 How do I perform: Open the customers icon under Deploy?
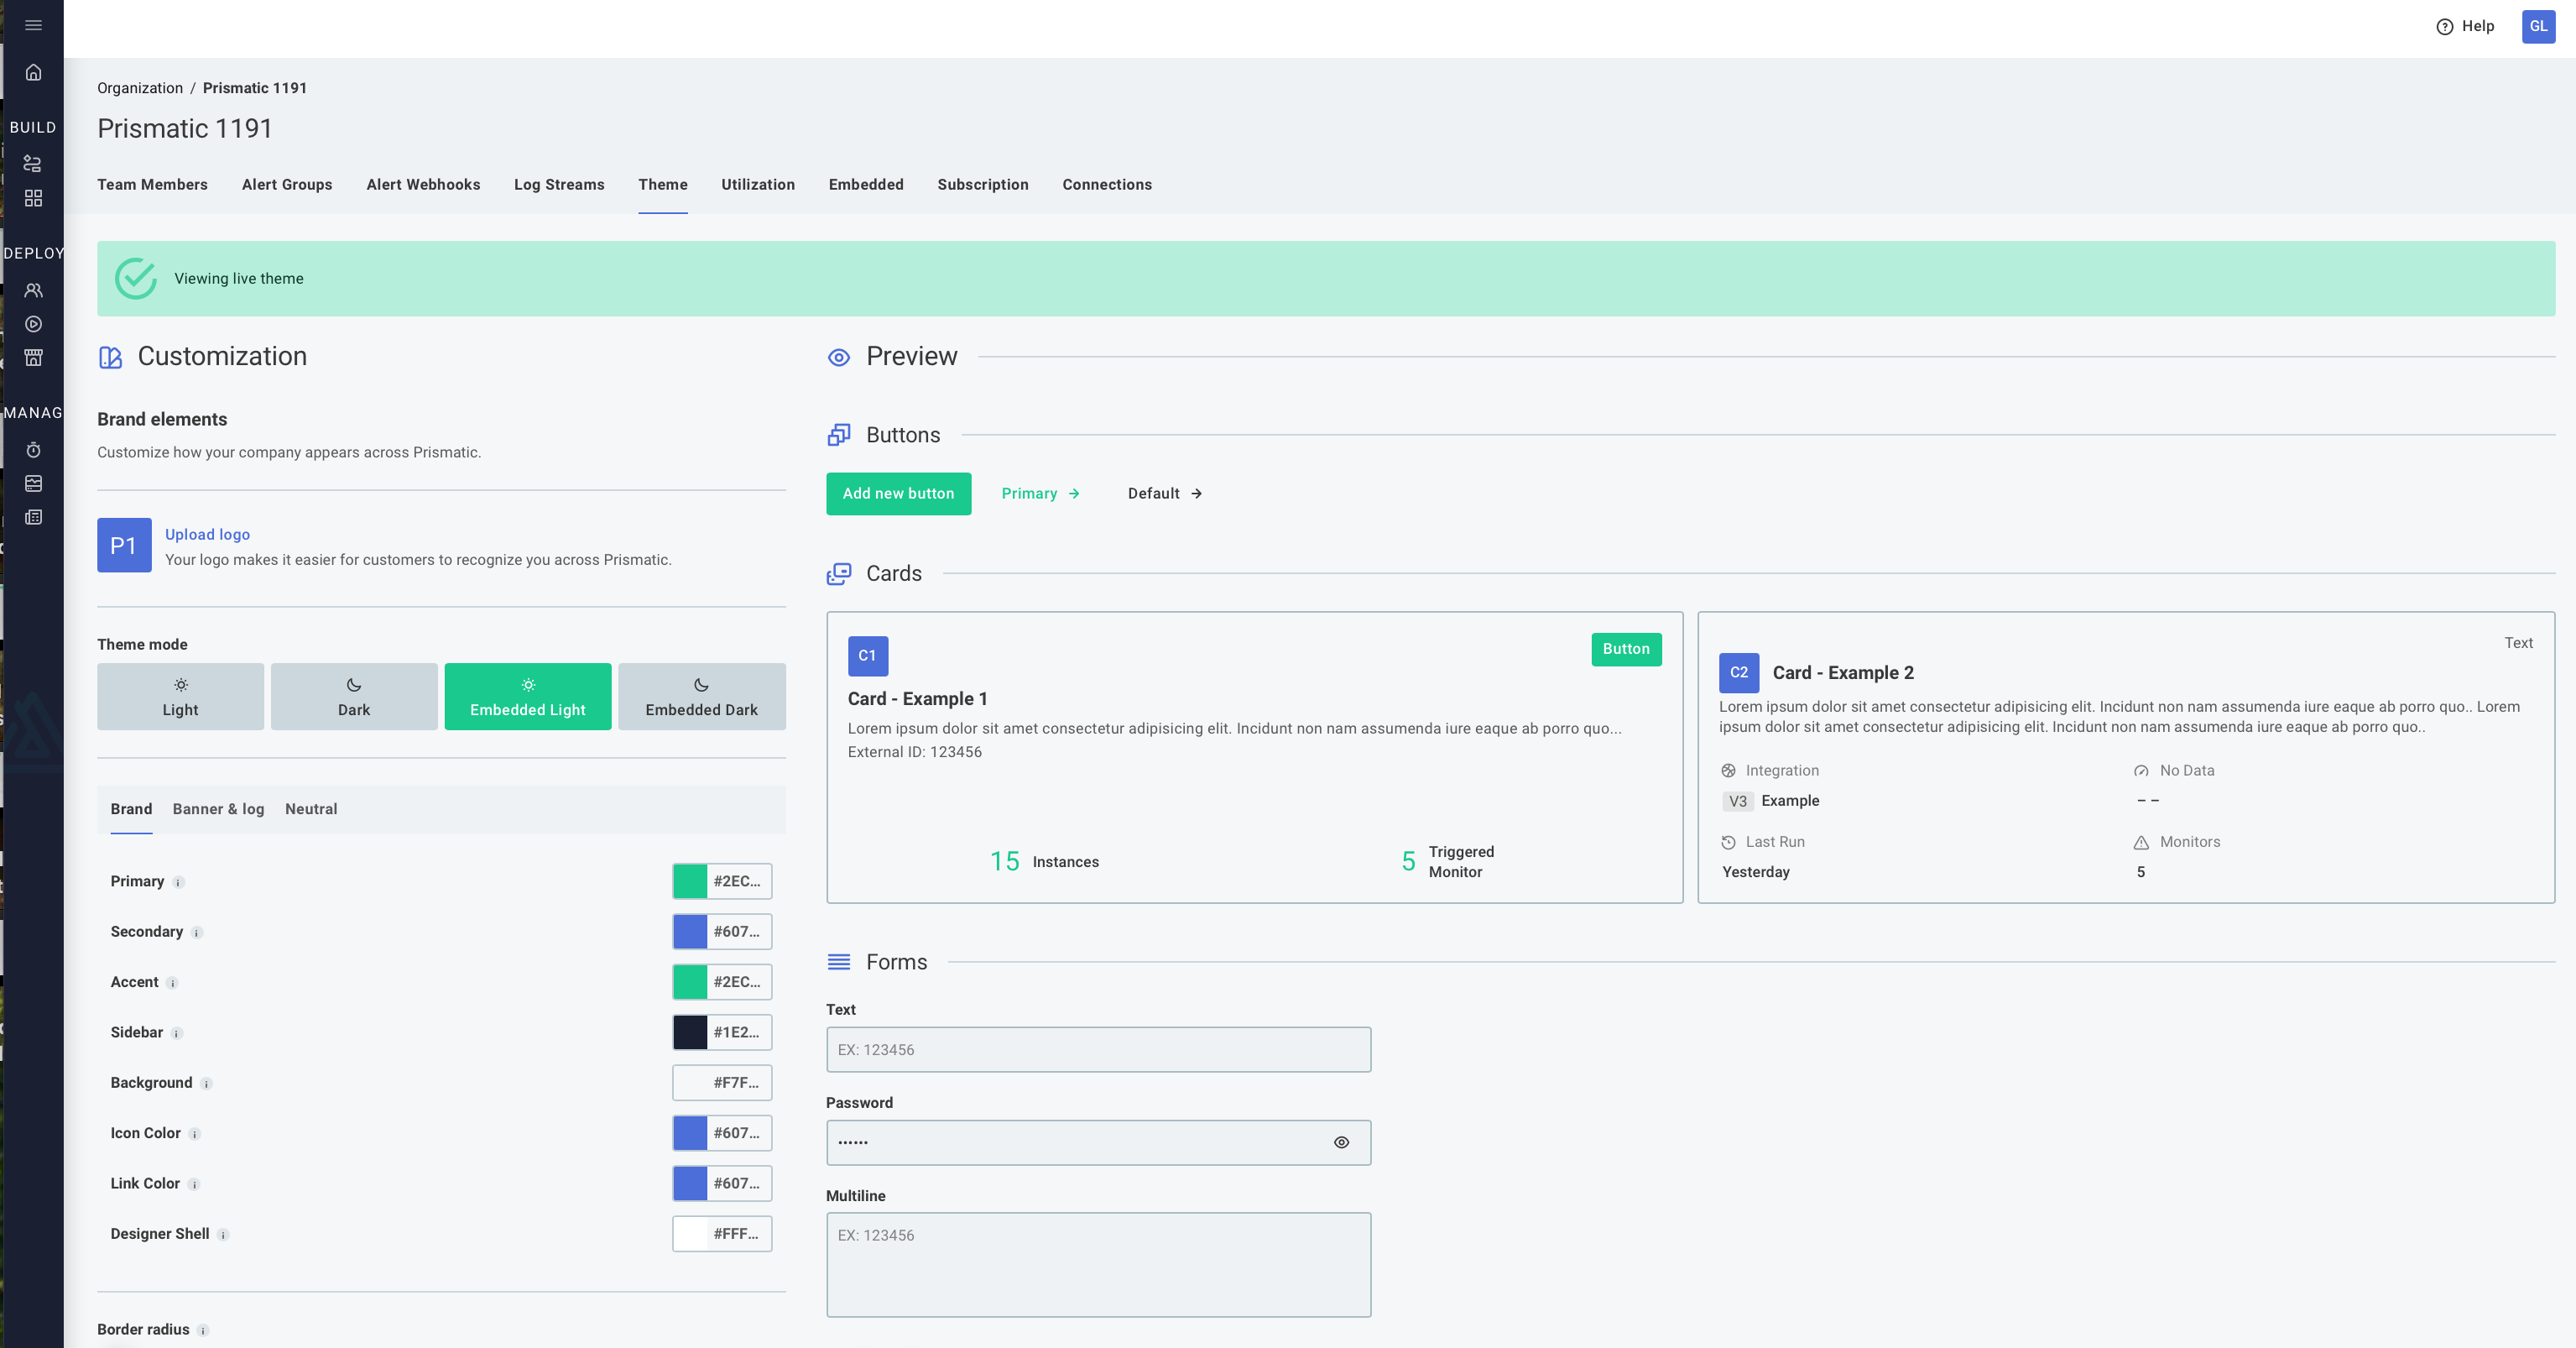[x=33, y=290]
